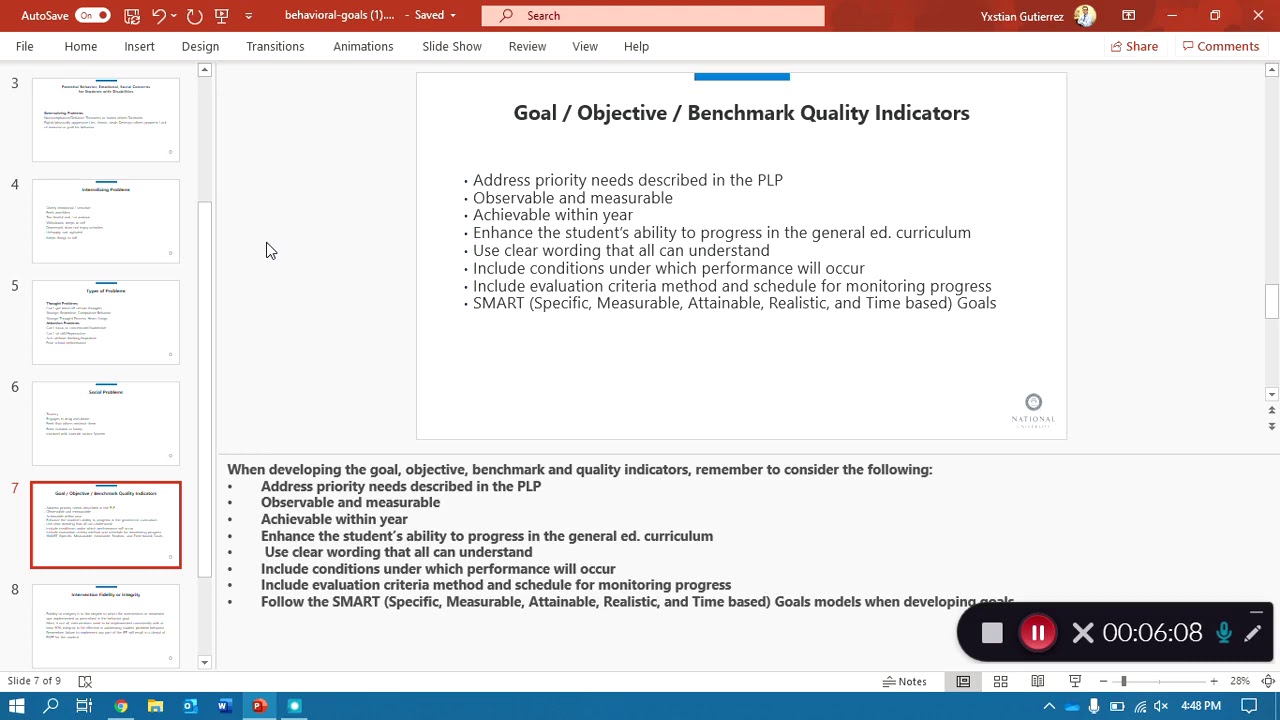Open Google Chrome from taskbar
The image size is (1280, 720).
tap(121, 706)
